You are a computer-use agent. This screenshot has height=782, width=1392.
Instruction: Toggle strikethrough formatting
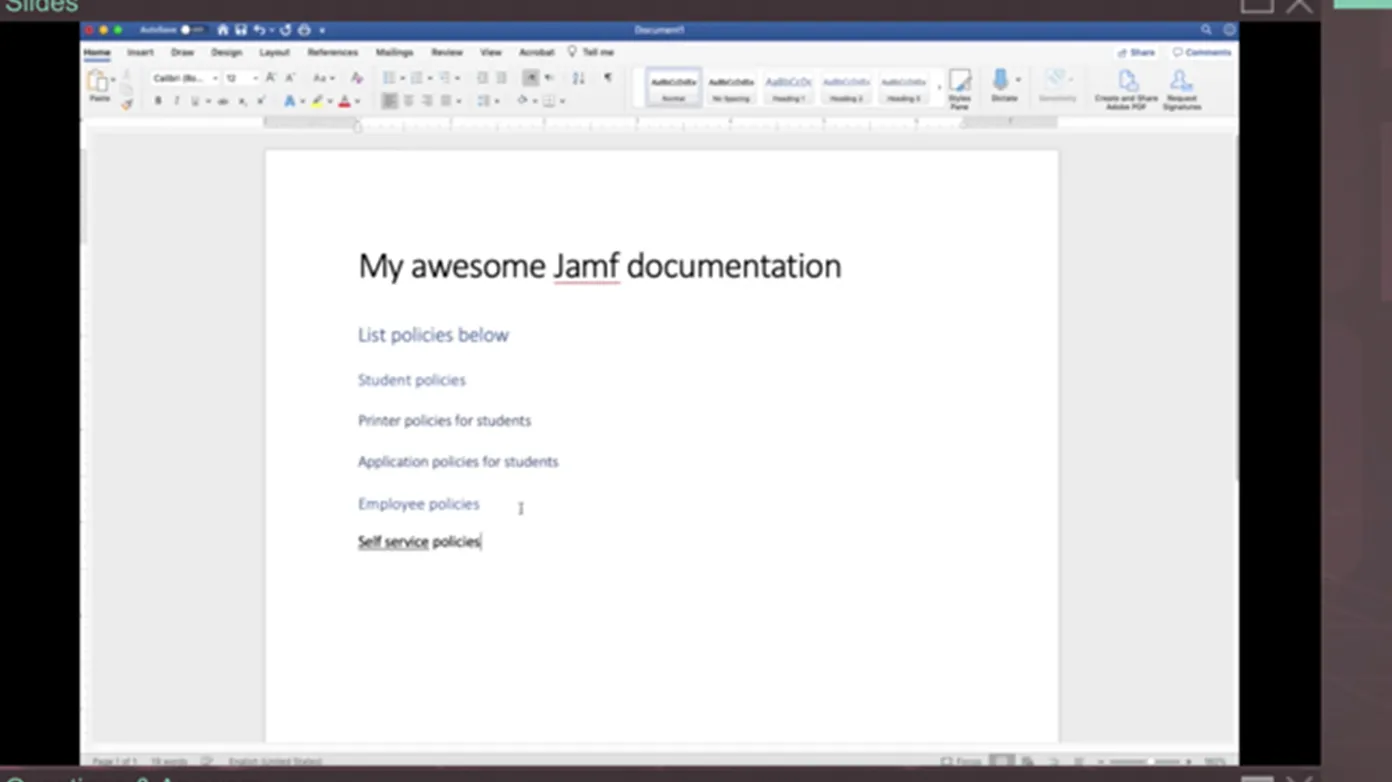(x=222, y=99)
